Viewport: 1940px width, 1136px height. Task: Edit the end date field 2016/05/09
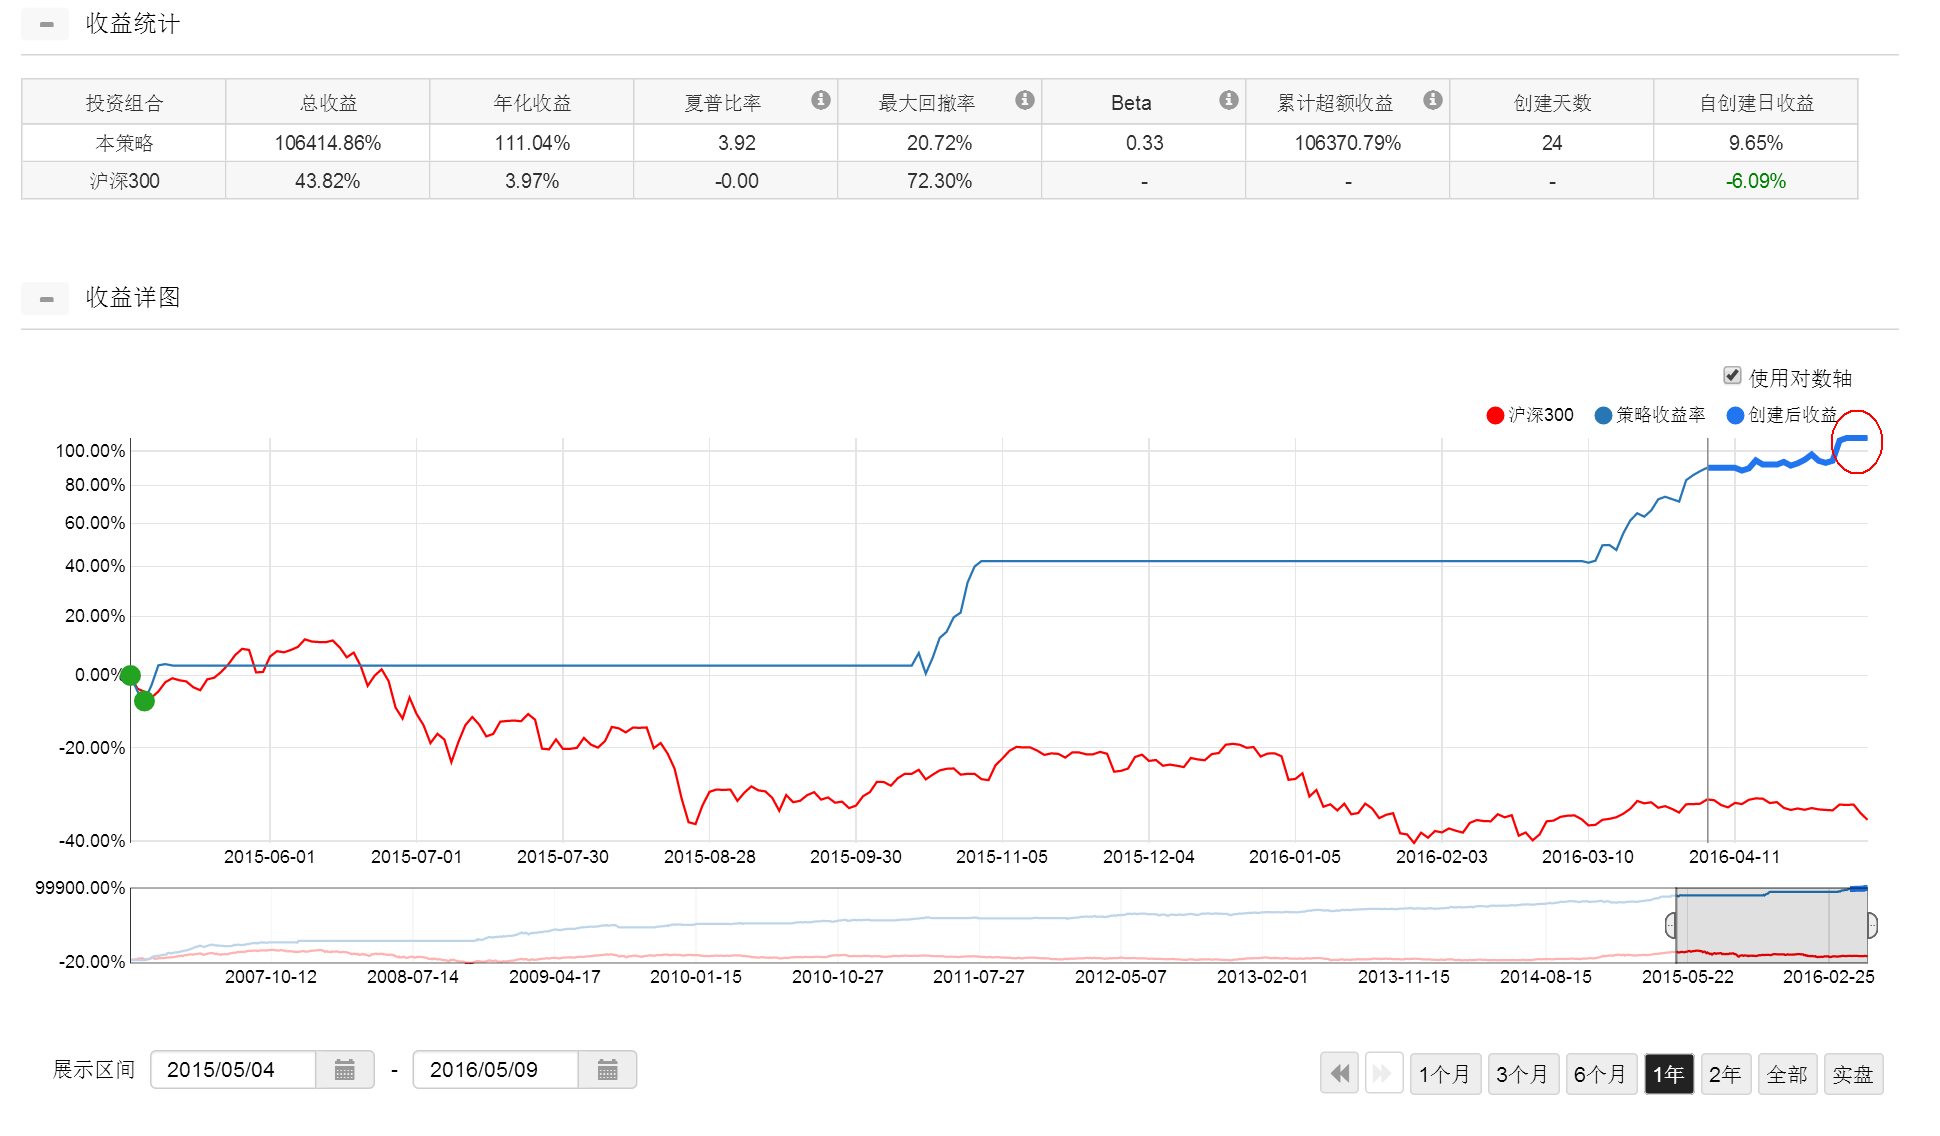tap(496, 1070)
